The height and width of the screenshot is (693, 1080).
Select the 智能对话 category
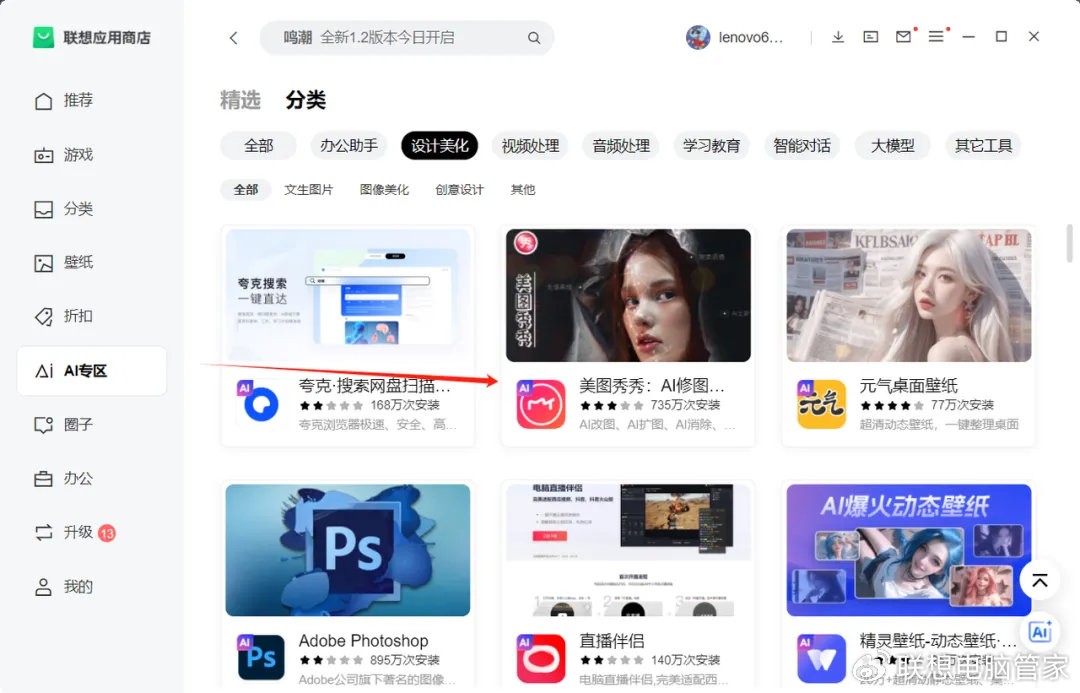coord(802,145)
